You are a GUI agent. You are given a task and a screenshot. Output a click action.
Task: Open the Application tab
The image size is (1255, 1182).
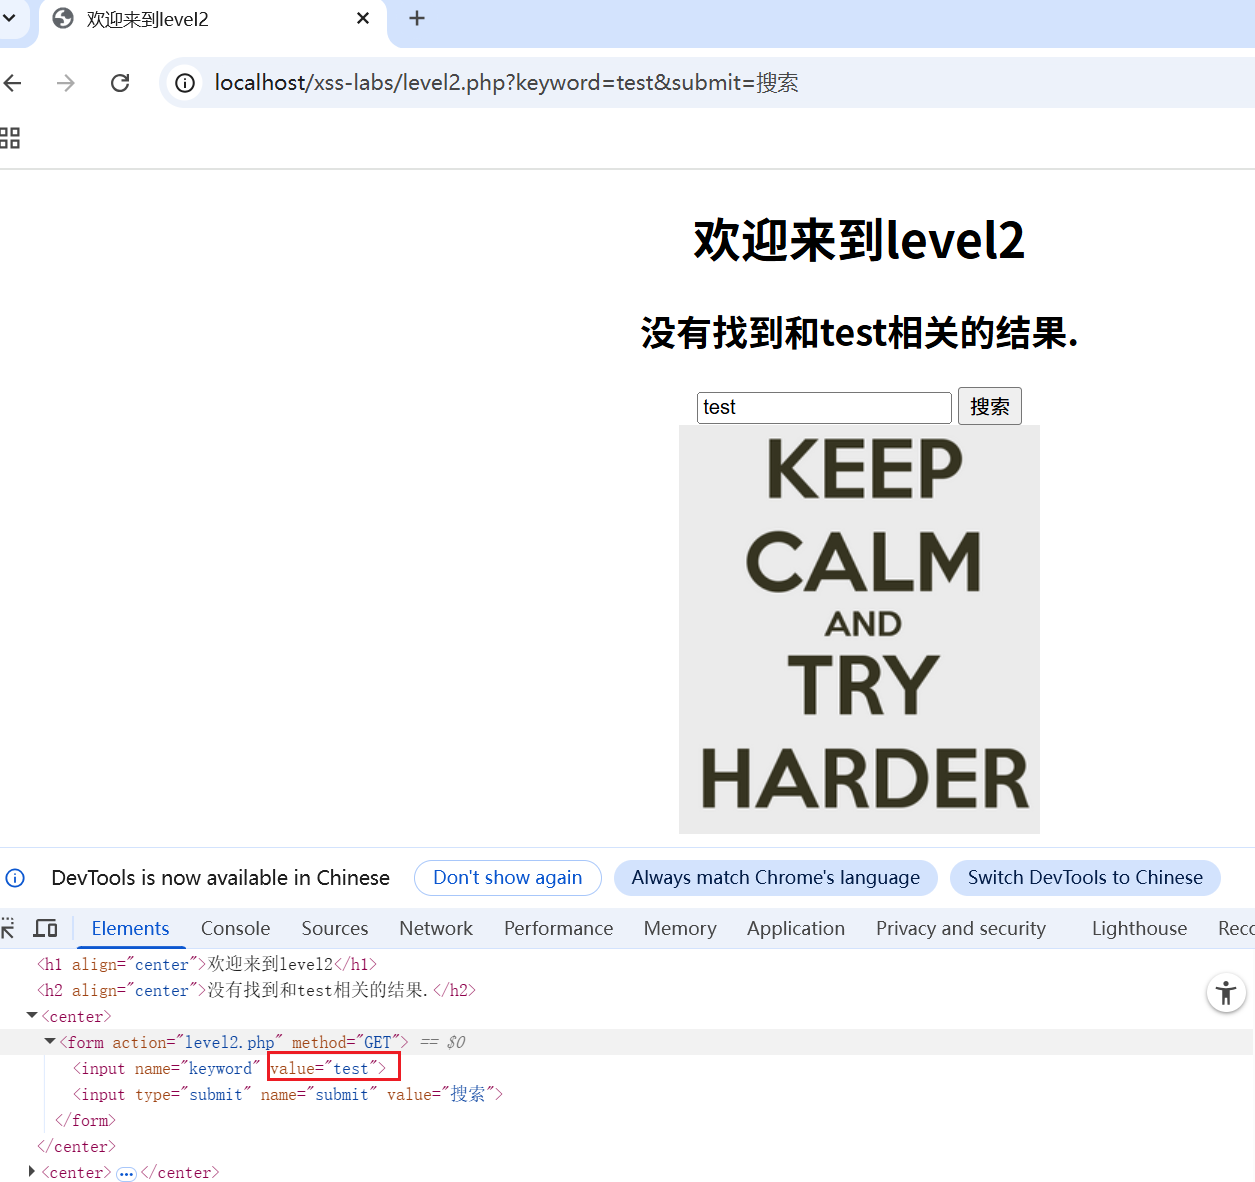coord(796,928)
